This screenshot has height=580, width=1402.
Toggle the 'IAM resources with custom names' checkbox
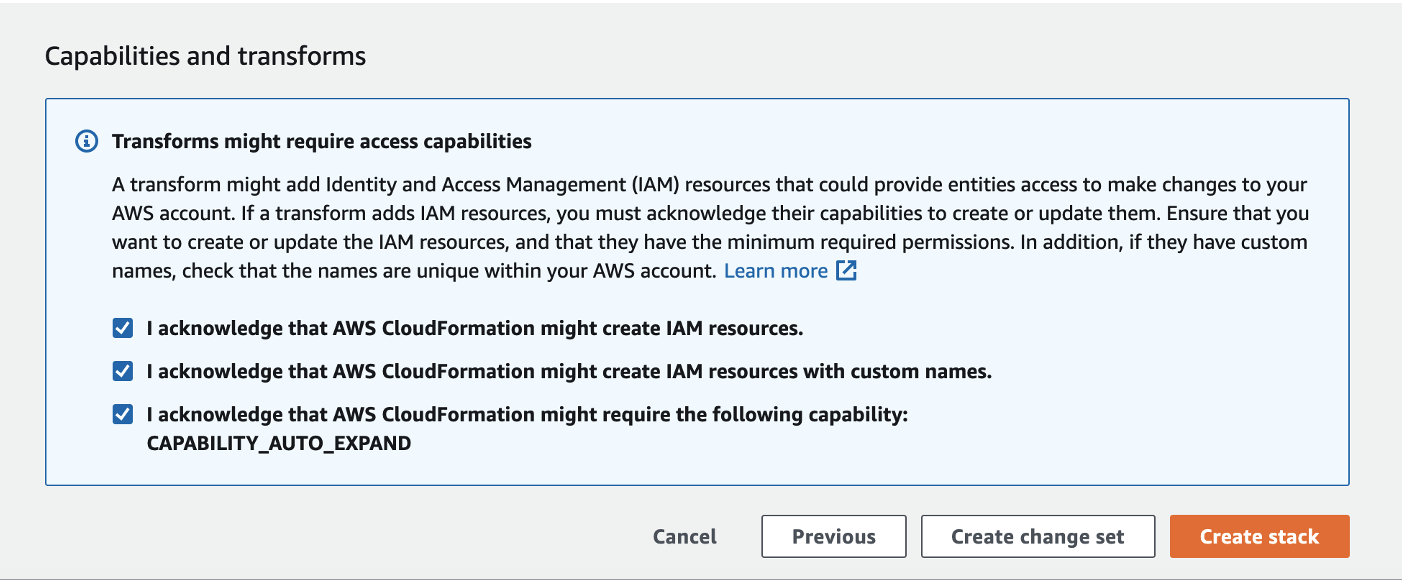coord(122,371)
